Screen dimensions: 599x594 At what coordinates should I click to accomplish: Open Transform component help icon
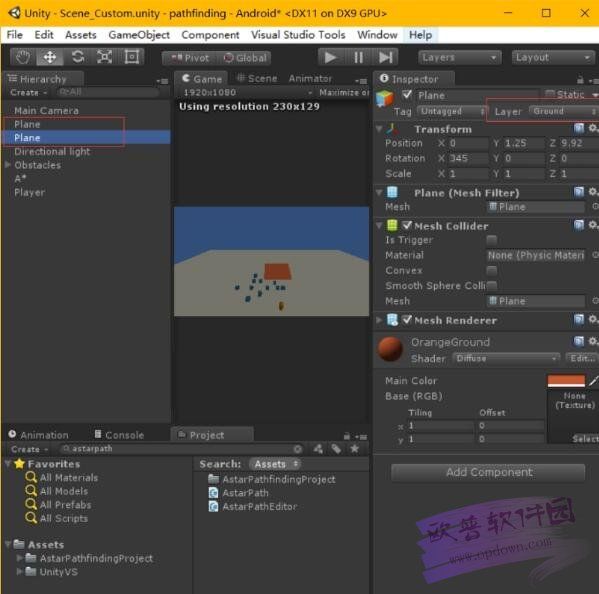click(x=579, y=128)
